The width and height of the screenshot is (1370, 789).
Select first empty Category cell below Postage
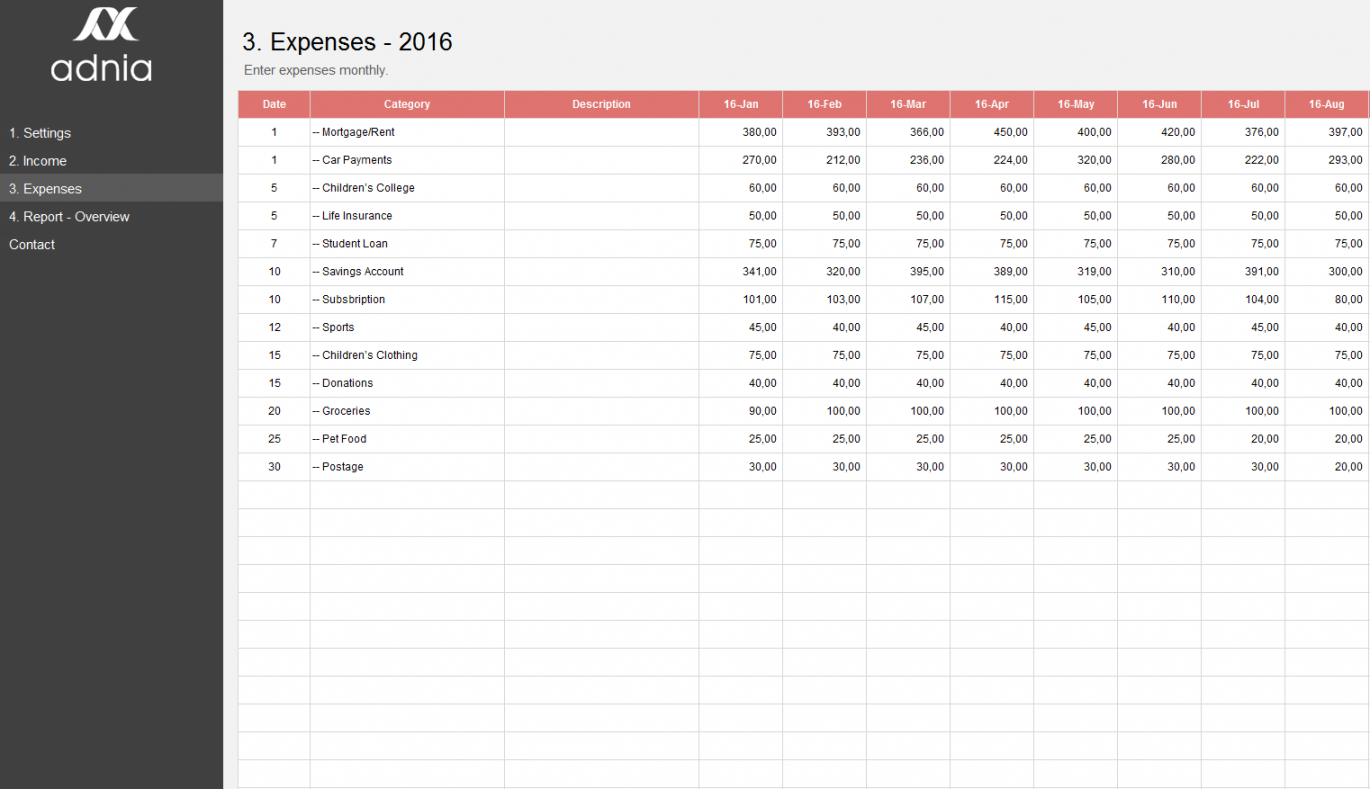click(406, 495)
